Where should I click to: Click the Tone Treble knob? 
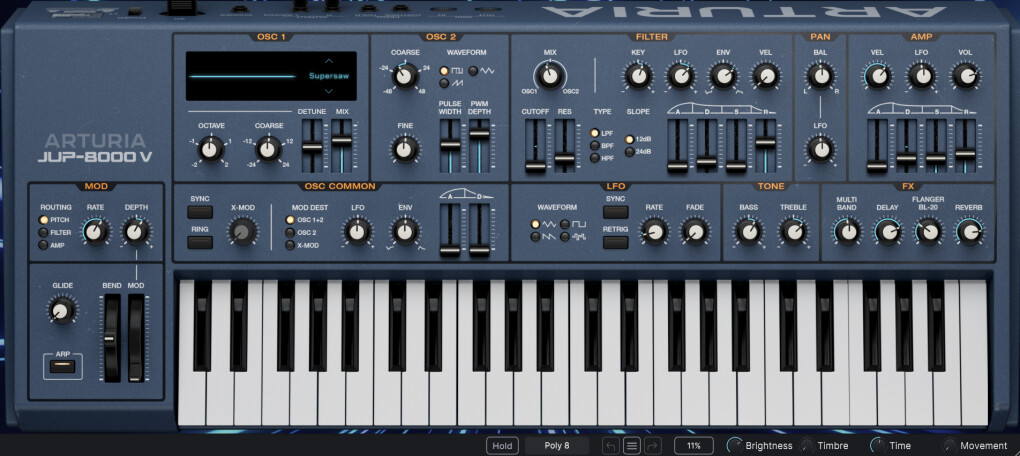pyautogui.click(x=793, y=232)
